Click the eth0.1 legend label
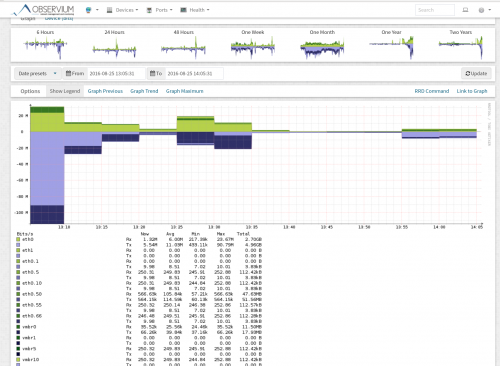Viewport: 500px width, 366px height. click(x=30, y=261)
